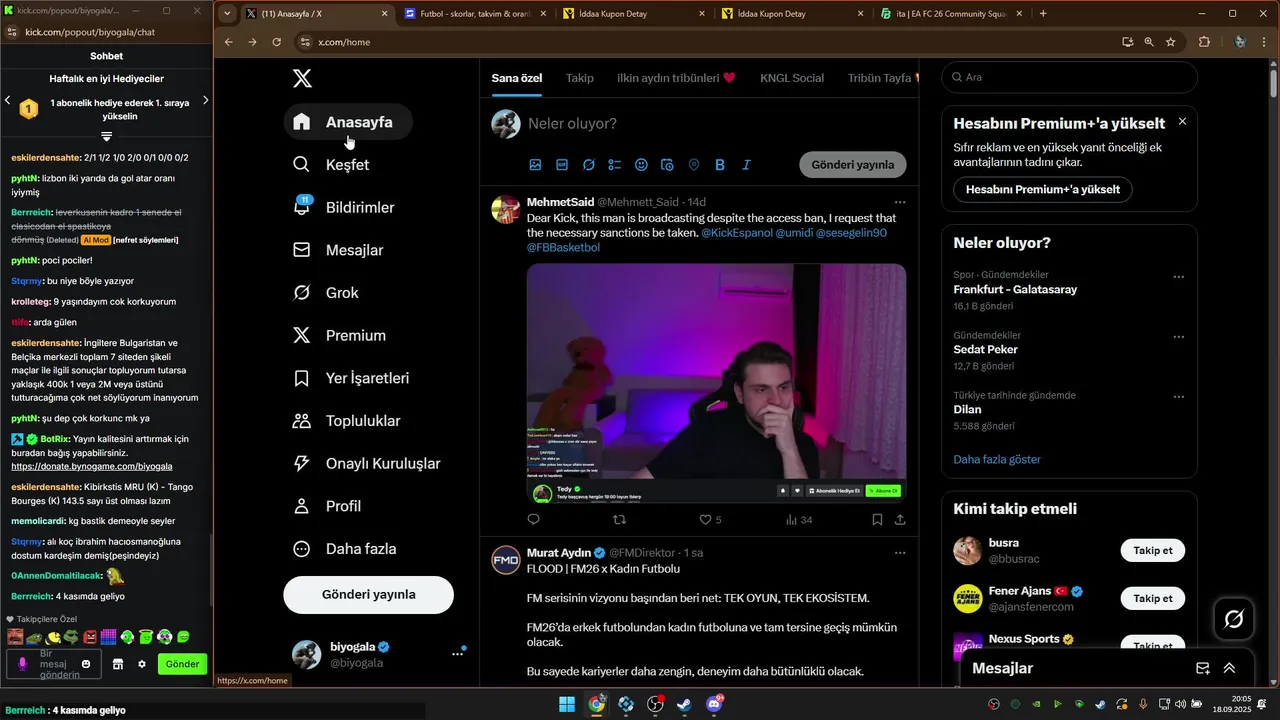Viewport: 1280px width, 720px height.
Task: Open the Chrome extensions puzzle icon
Action: (1204, 42)
